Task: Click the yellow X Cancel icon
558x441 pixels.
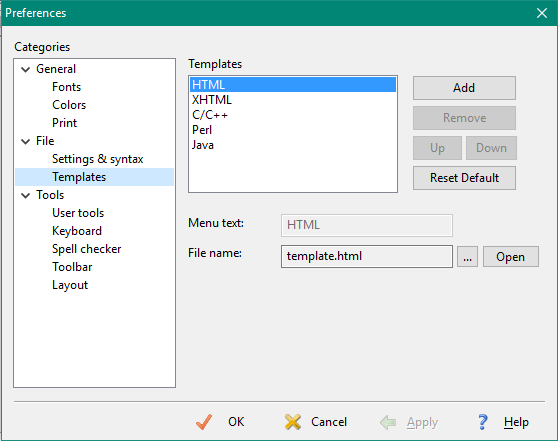Action: click(293, 422)
